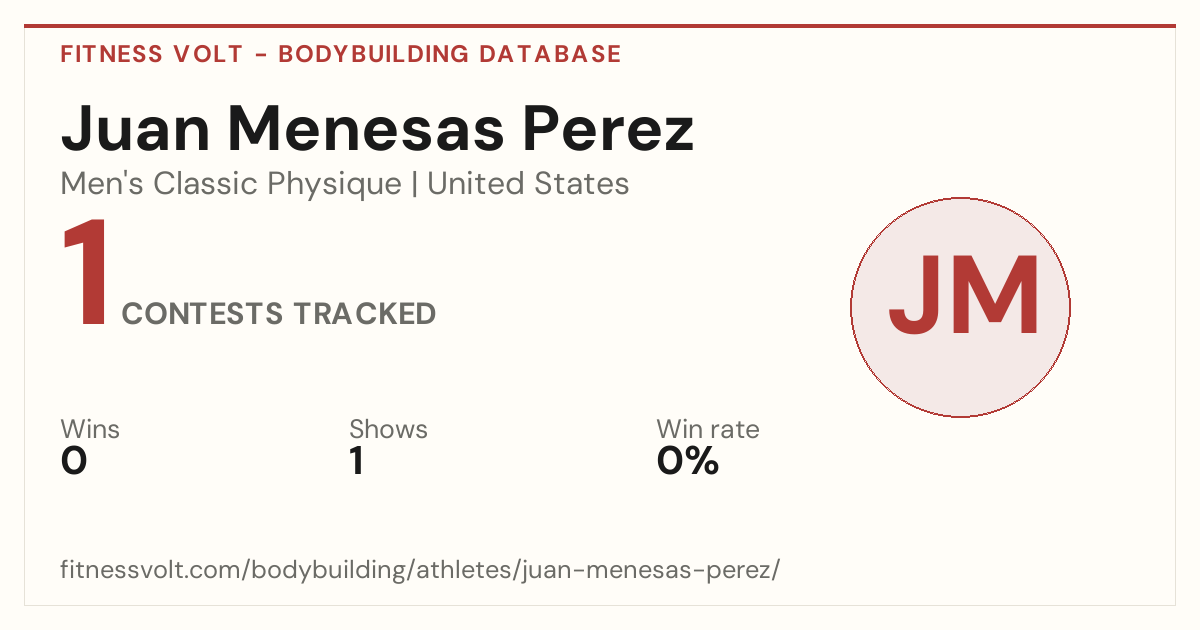Click the JM avatar circle
The height and width of the screenshot is (630, 1200).
click(960, 307)
